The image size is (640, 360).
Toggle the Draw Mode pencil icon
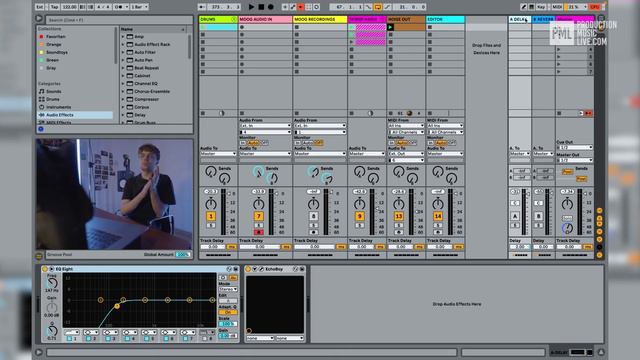[x=524, y=7]
